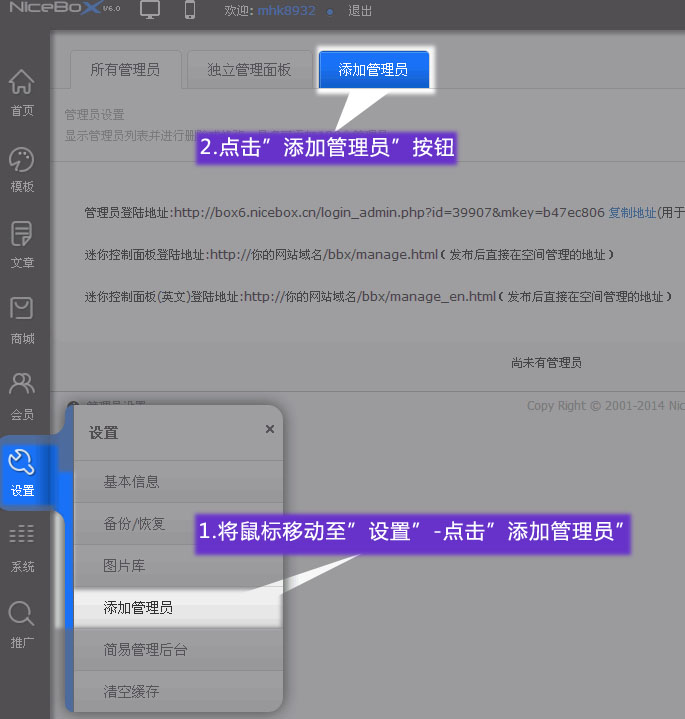Close the 设置 popup menu
685x719 pixels.
click(269, 429)
